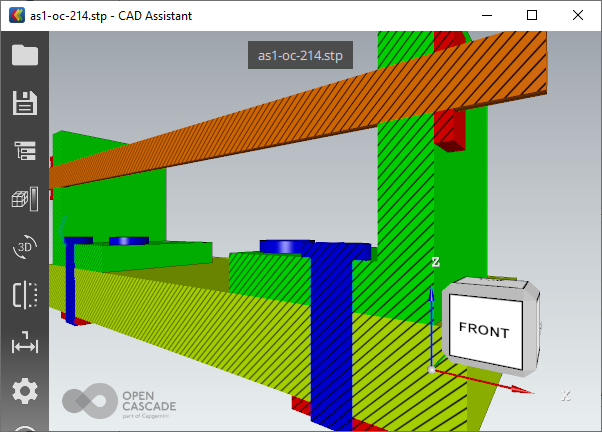Click the top face of view cube
The width and height of the screenshot is (602, 432).
(x=491, y=287)
